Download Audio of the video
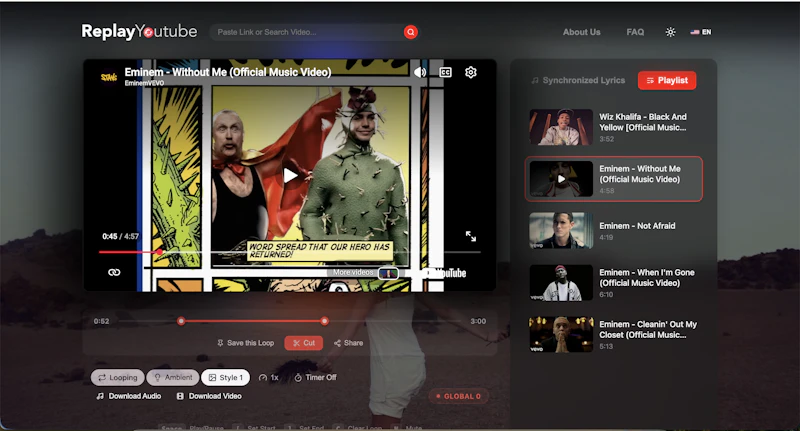The width and height of the screenshot is (800, 431). [x=129, y=396]
